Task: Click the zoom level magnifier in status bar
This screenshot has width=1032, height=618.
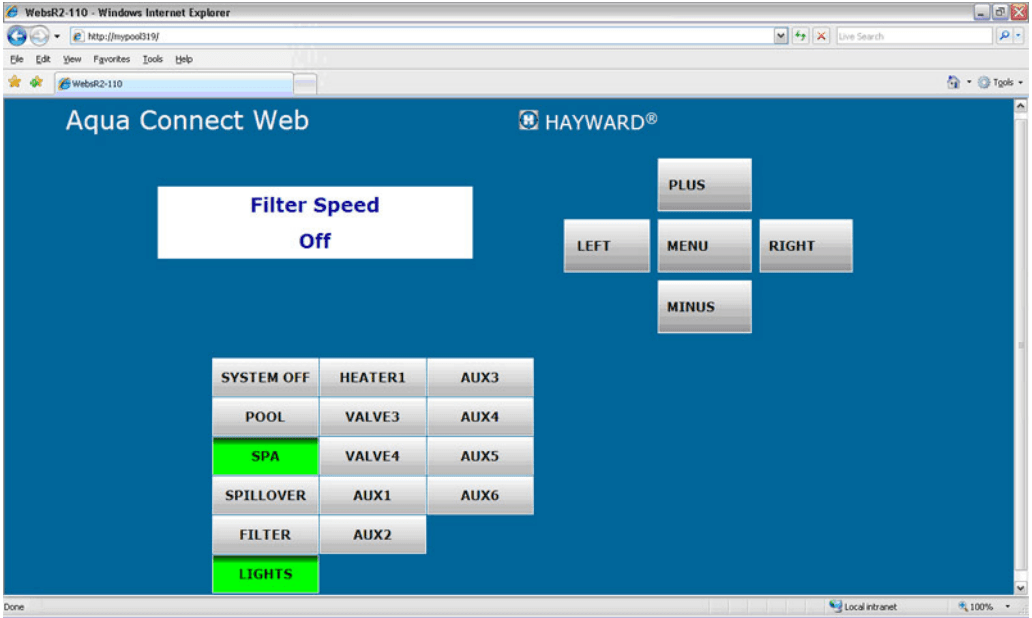Action: pyautogui.click(x=963, y=606)
